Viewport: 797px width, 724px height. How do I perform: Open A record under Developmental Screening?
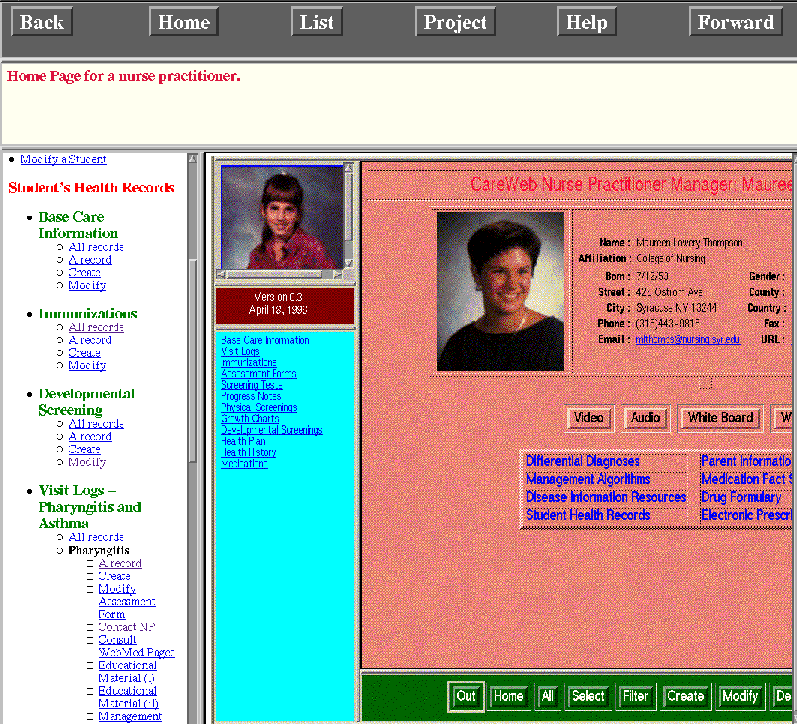click(90, 436)
